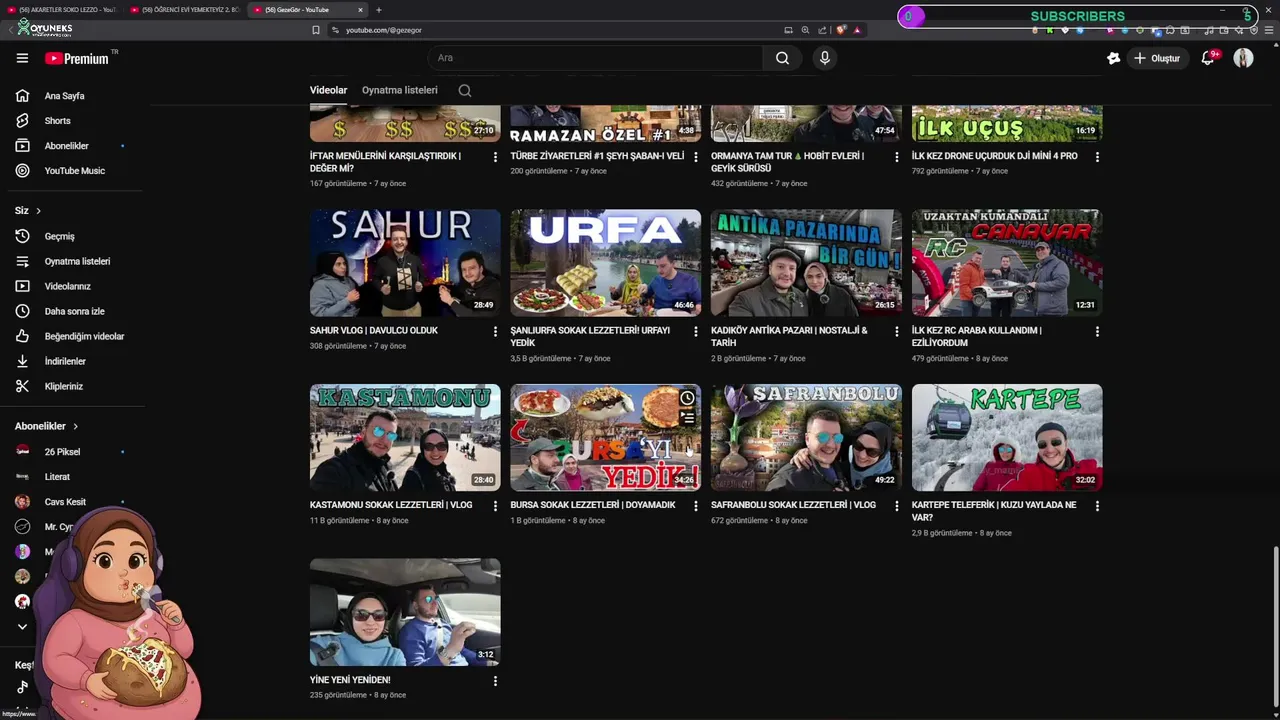Switch to AKARETLER SOKO LEZZO browser tab

[x=62, y=10]
